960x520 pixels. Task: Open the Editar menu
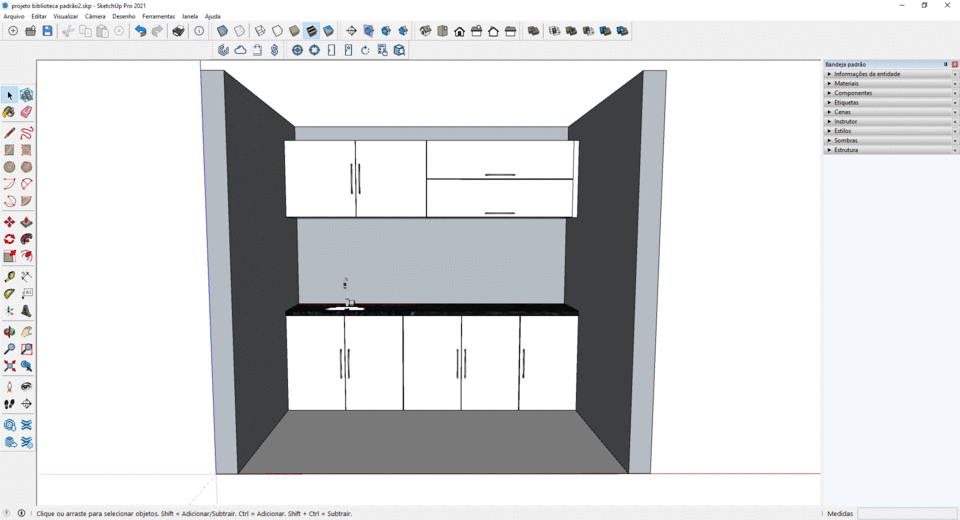tap(39, 17)
